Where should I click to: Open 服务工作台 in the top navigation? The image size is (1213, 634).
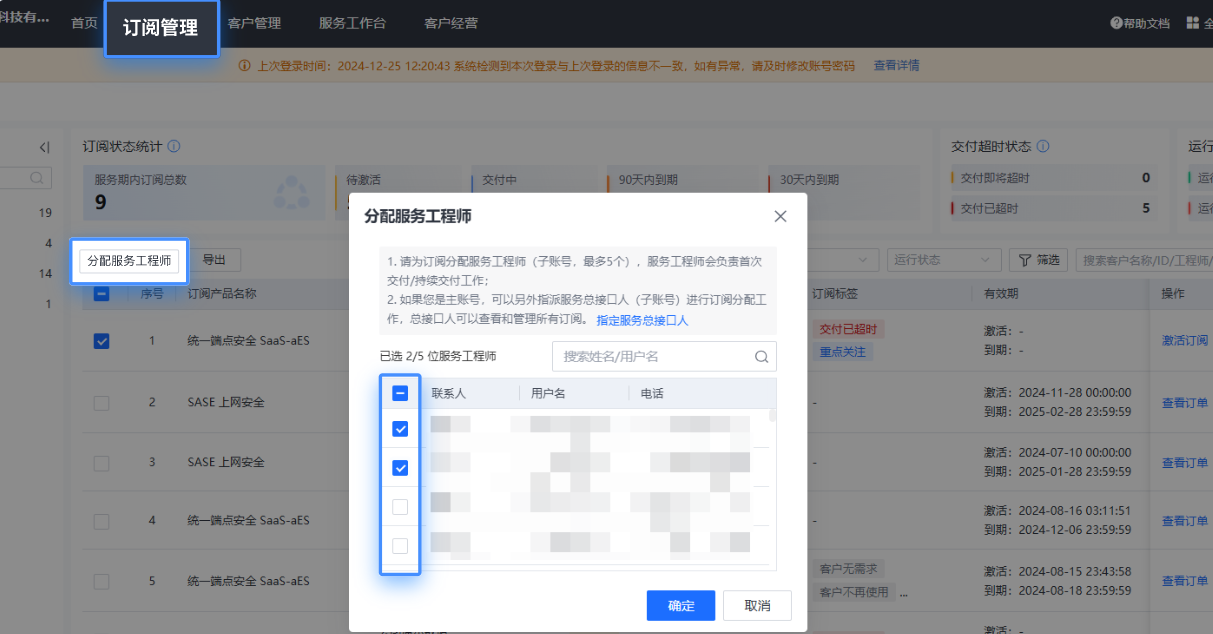click(352, 23)
